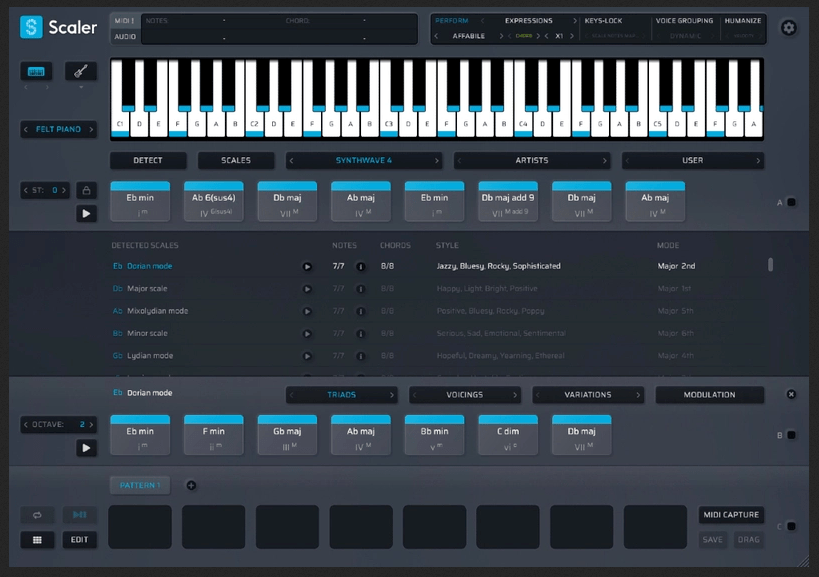Show info for Db Major scale
Image resolution: width=819 pixels, height=577 pixels.
pos(360,289)
